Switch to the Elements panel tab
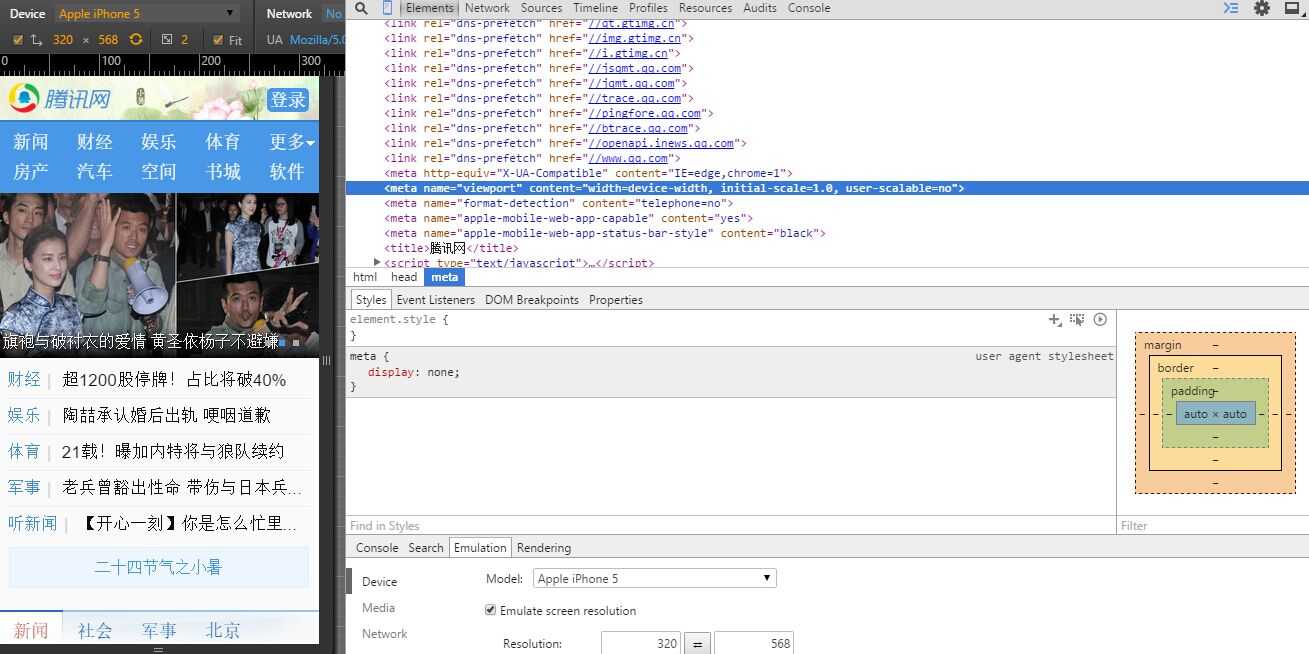 tap(429, 8)
